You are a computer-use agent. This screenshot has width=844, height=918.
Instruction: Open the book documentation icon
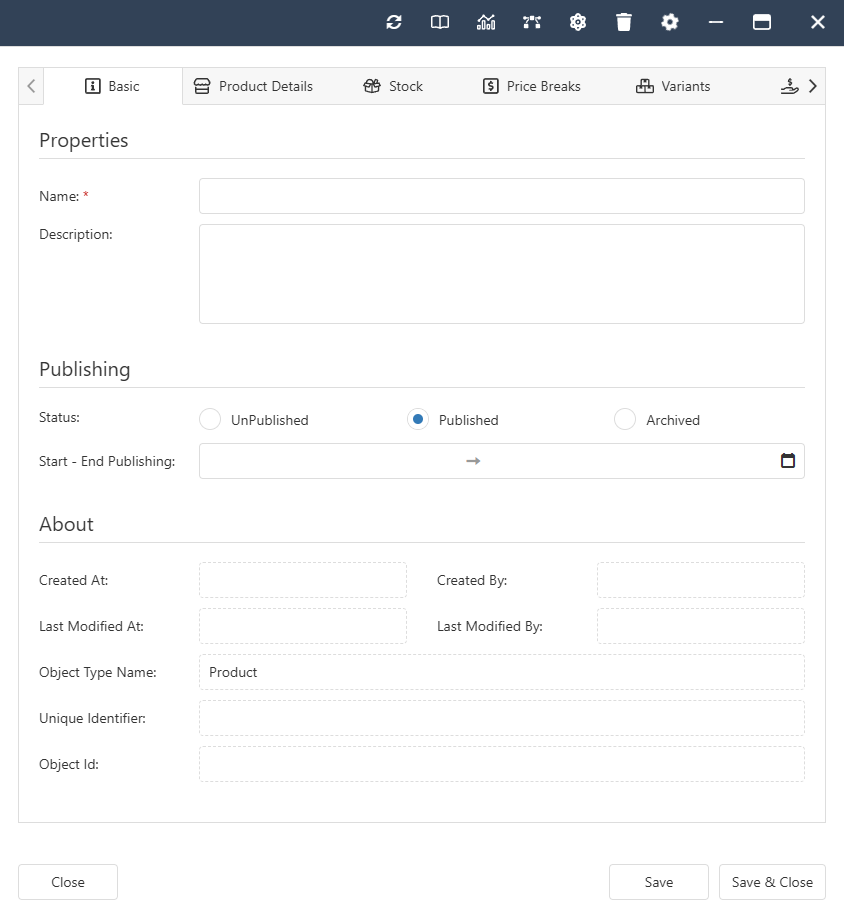coord(440,22)
